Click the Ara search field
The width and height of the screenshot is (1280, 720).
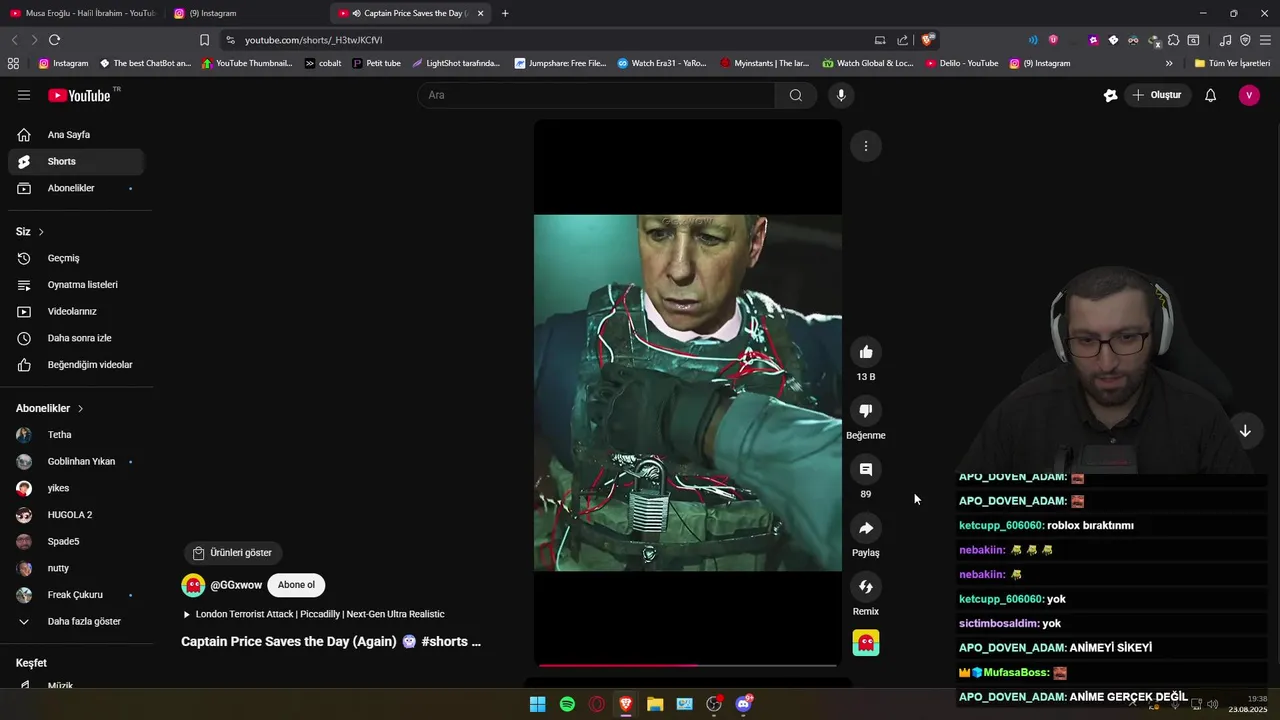[x=596, y=95]
